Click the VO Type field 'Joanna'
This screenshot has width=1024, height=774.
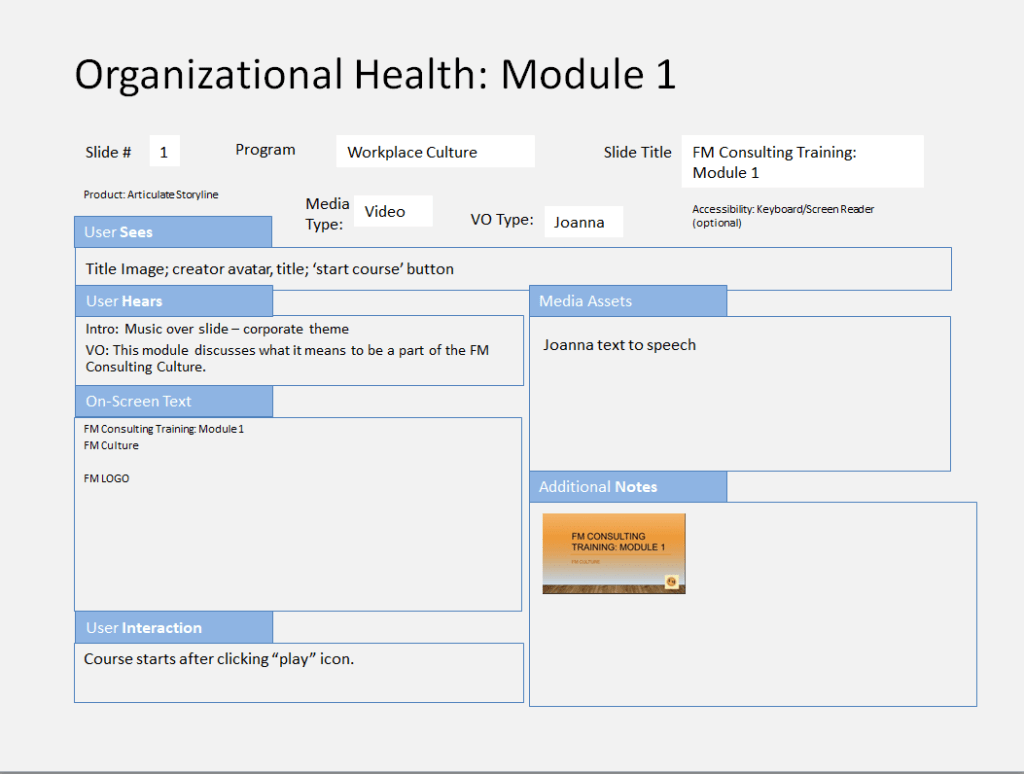pyautogui.click(x=584, y=222)
